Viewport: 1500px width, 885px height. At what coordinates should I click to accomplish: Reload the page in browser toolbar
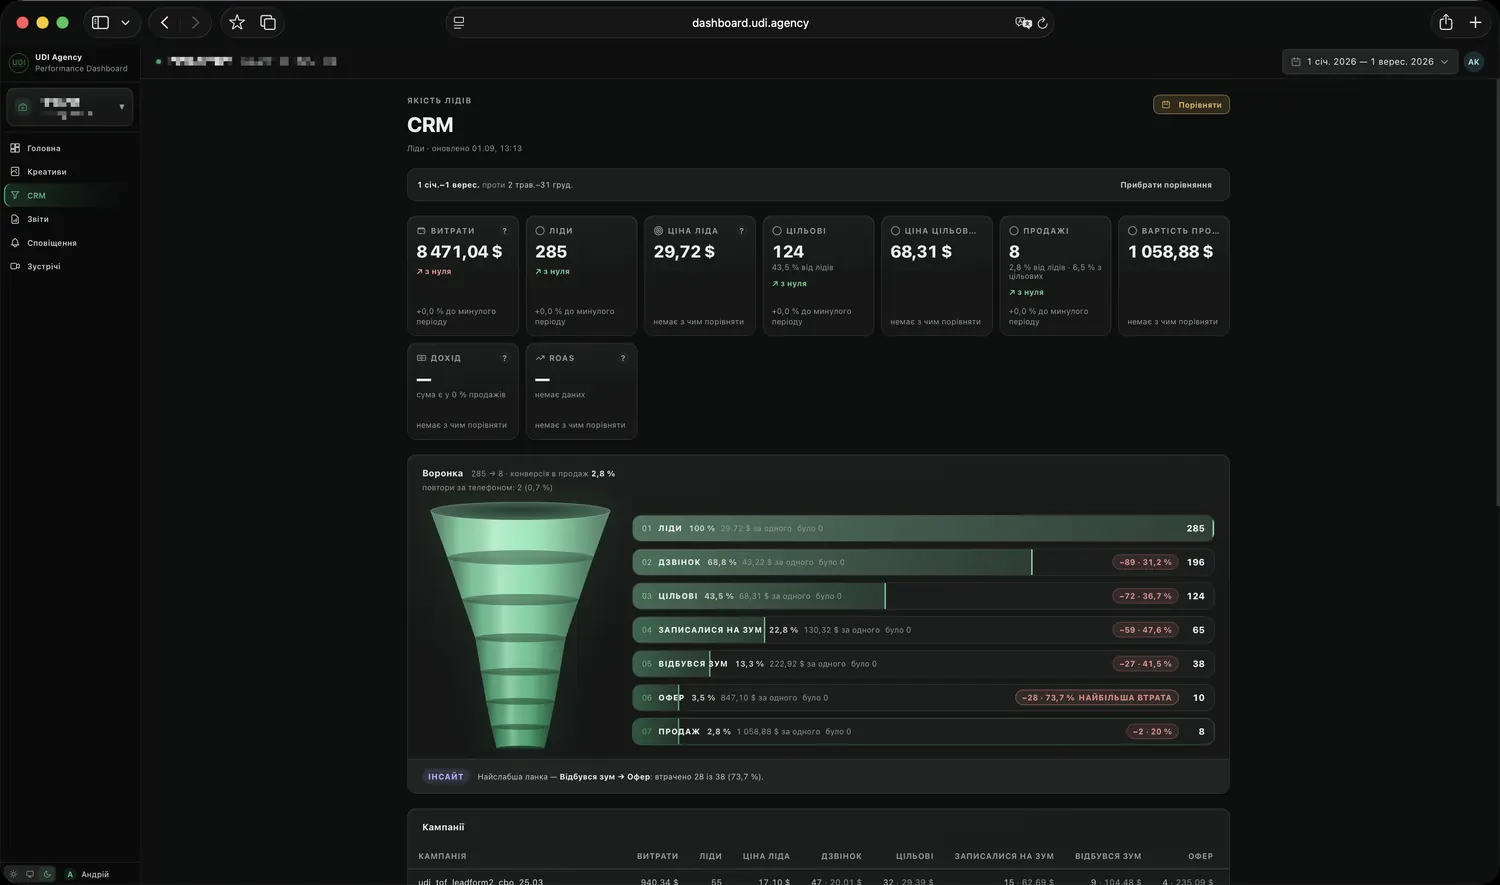[x=1042, y=23]
